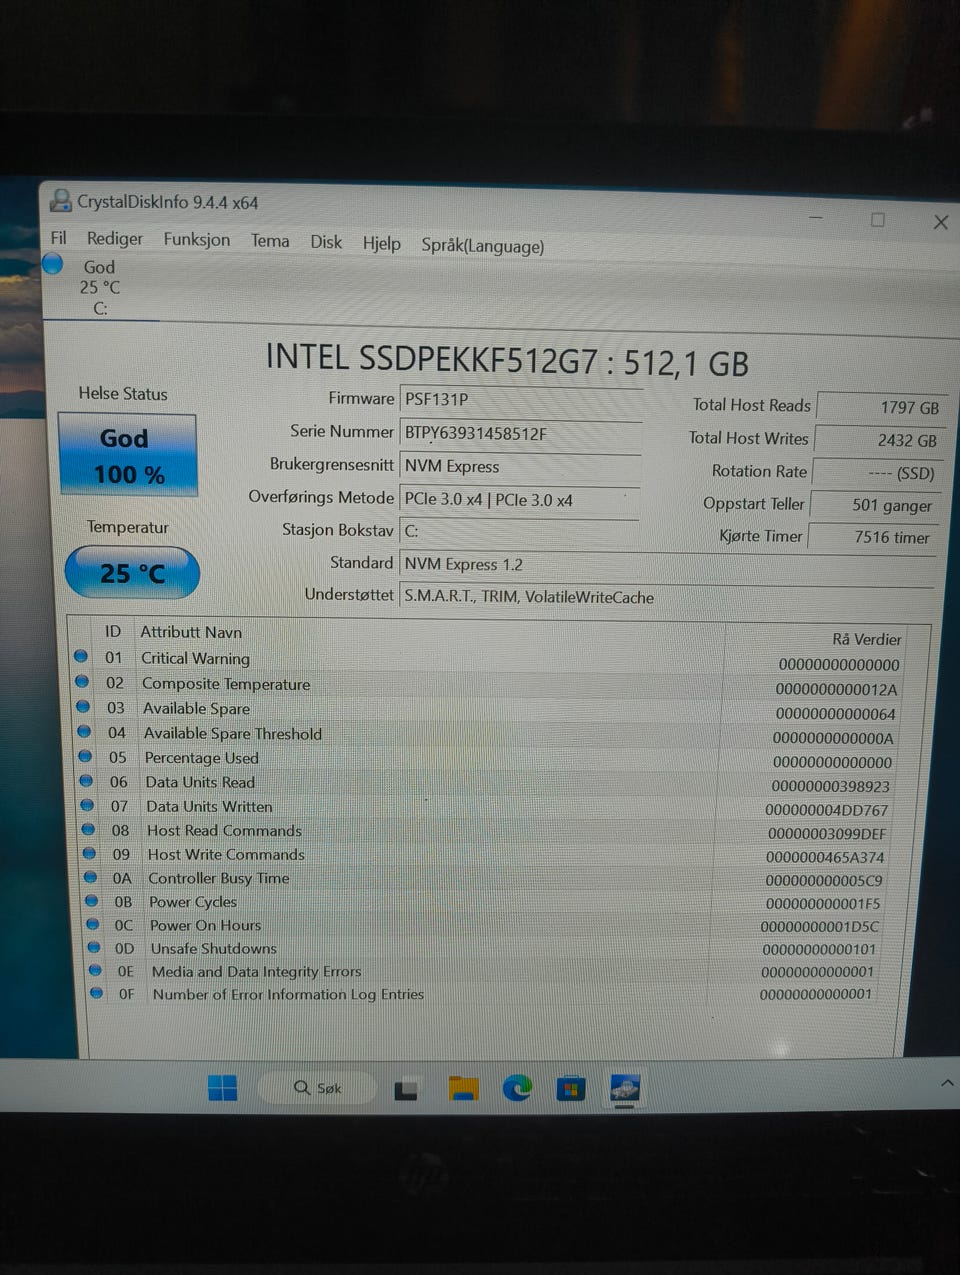Open the Windows Start menu

point(222,1088)
